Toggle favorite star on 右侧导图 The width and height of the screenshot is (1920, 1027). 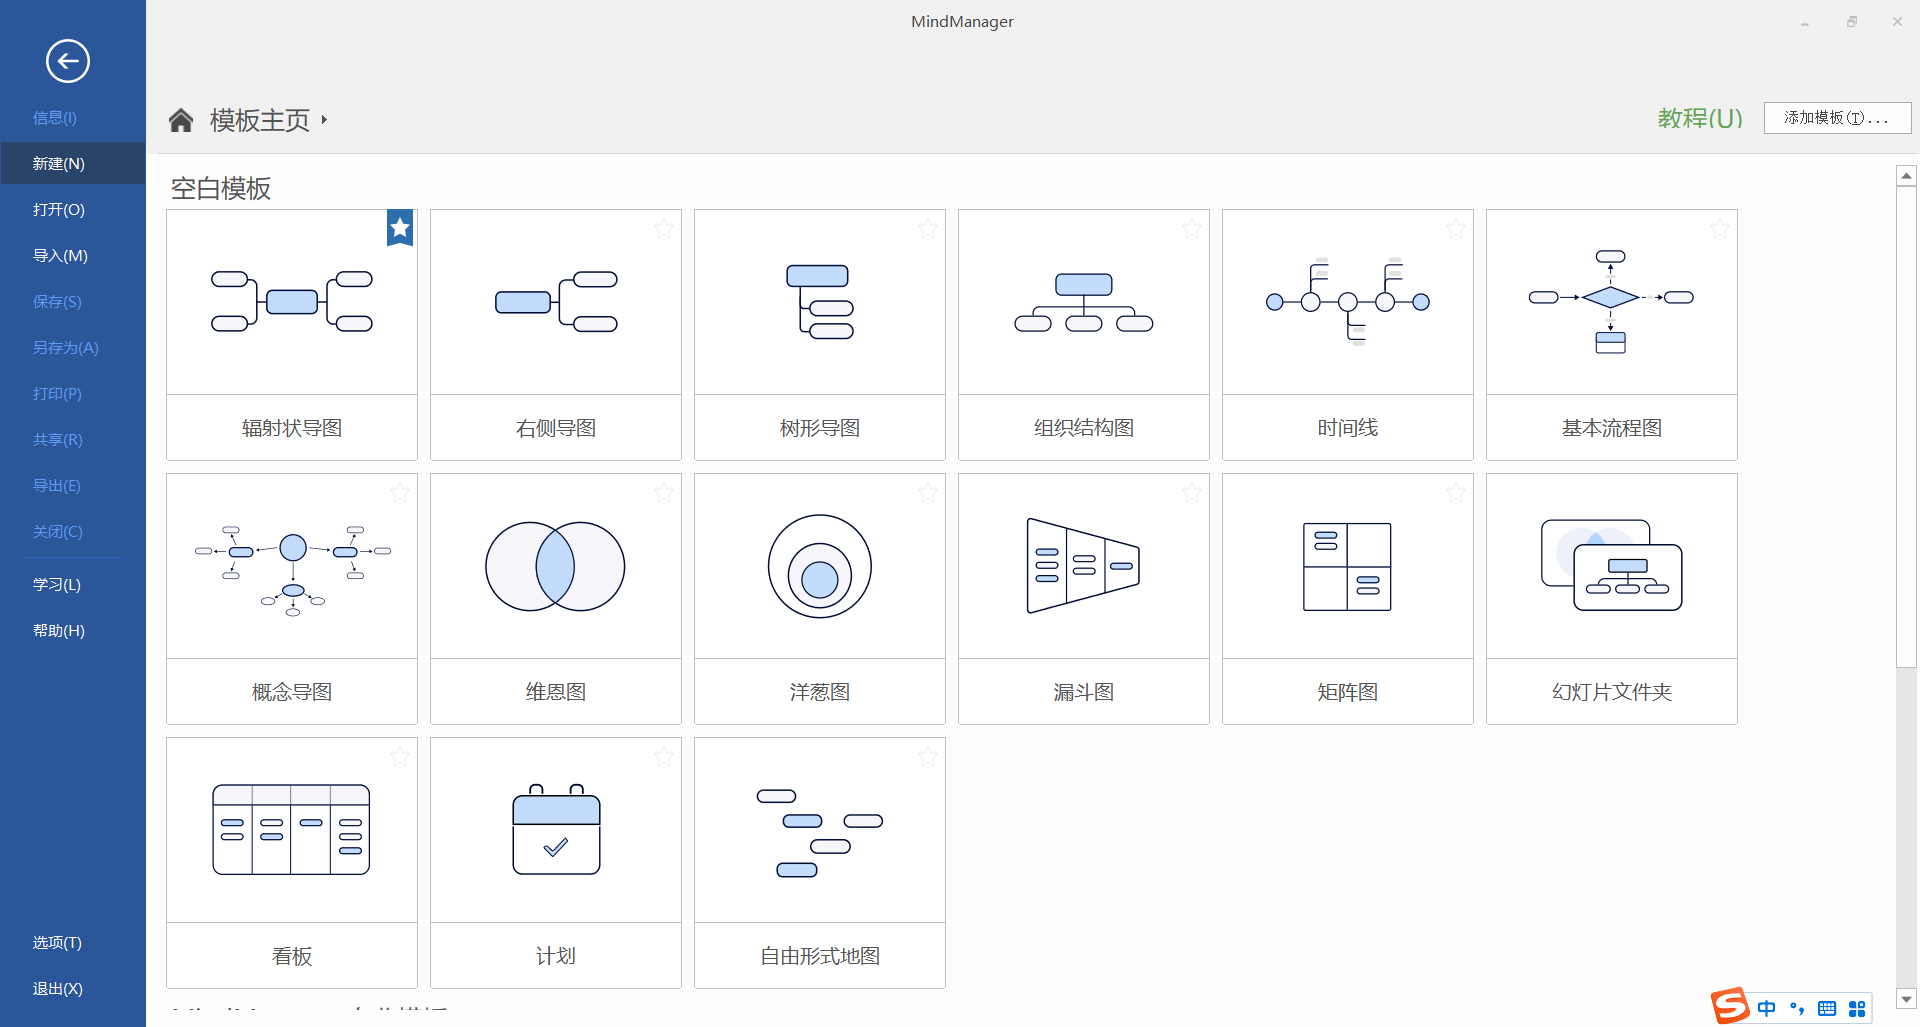(664, 229)
